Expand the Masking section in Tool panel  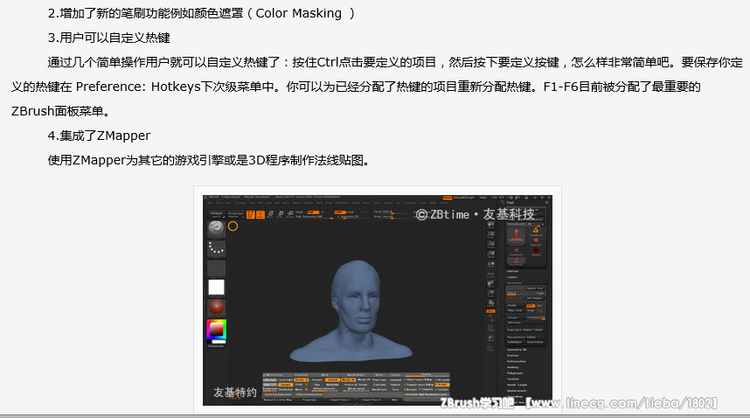(513, 367)
